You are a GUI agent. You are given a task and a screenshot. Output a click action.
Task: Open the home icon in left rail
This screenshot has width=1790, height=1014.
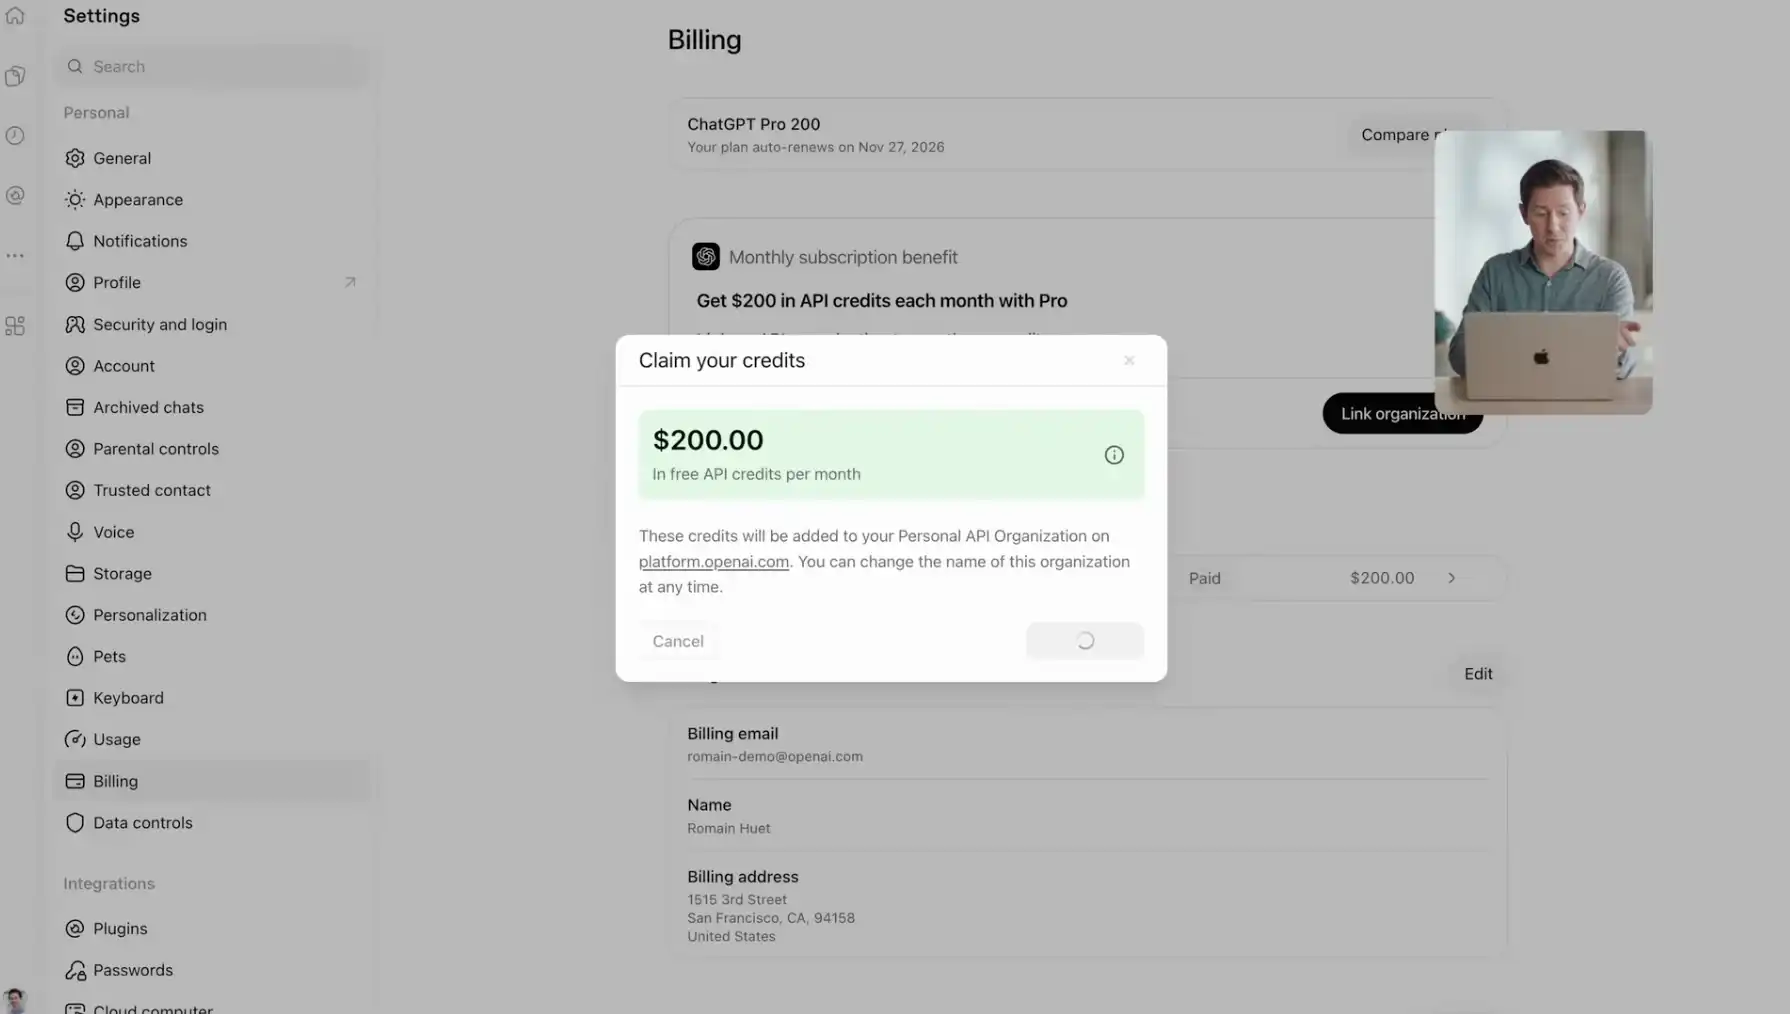click(x=15, y=15)
